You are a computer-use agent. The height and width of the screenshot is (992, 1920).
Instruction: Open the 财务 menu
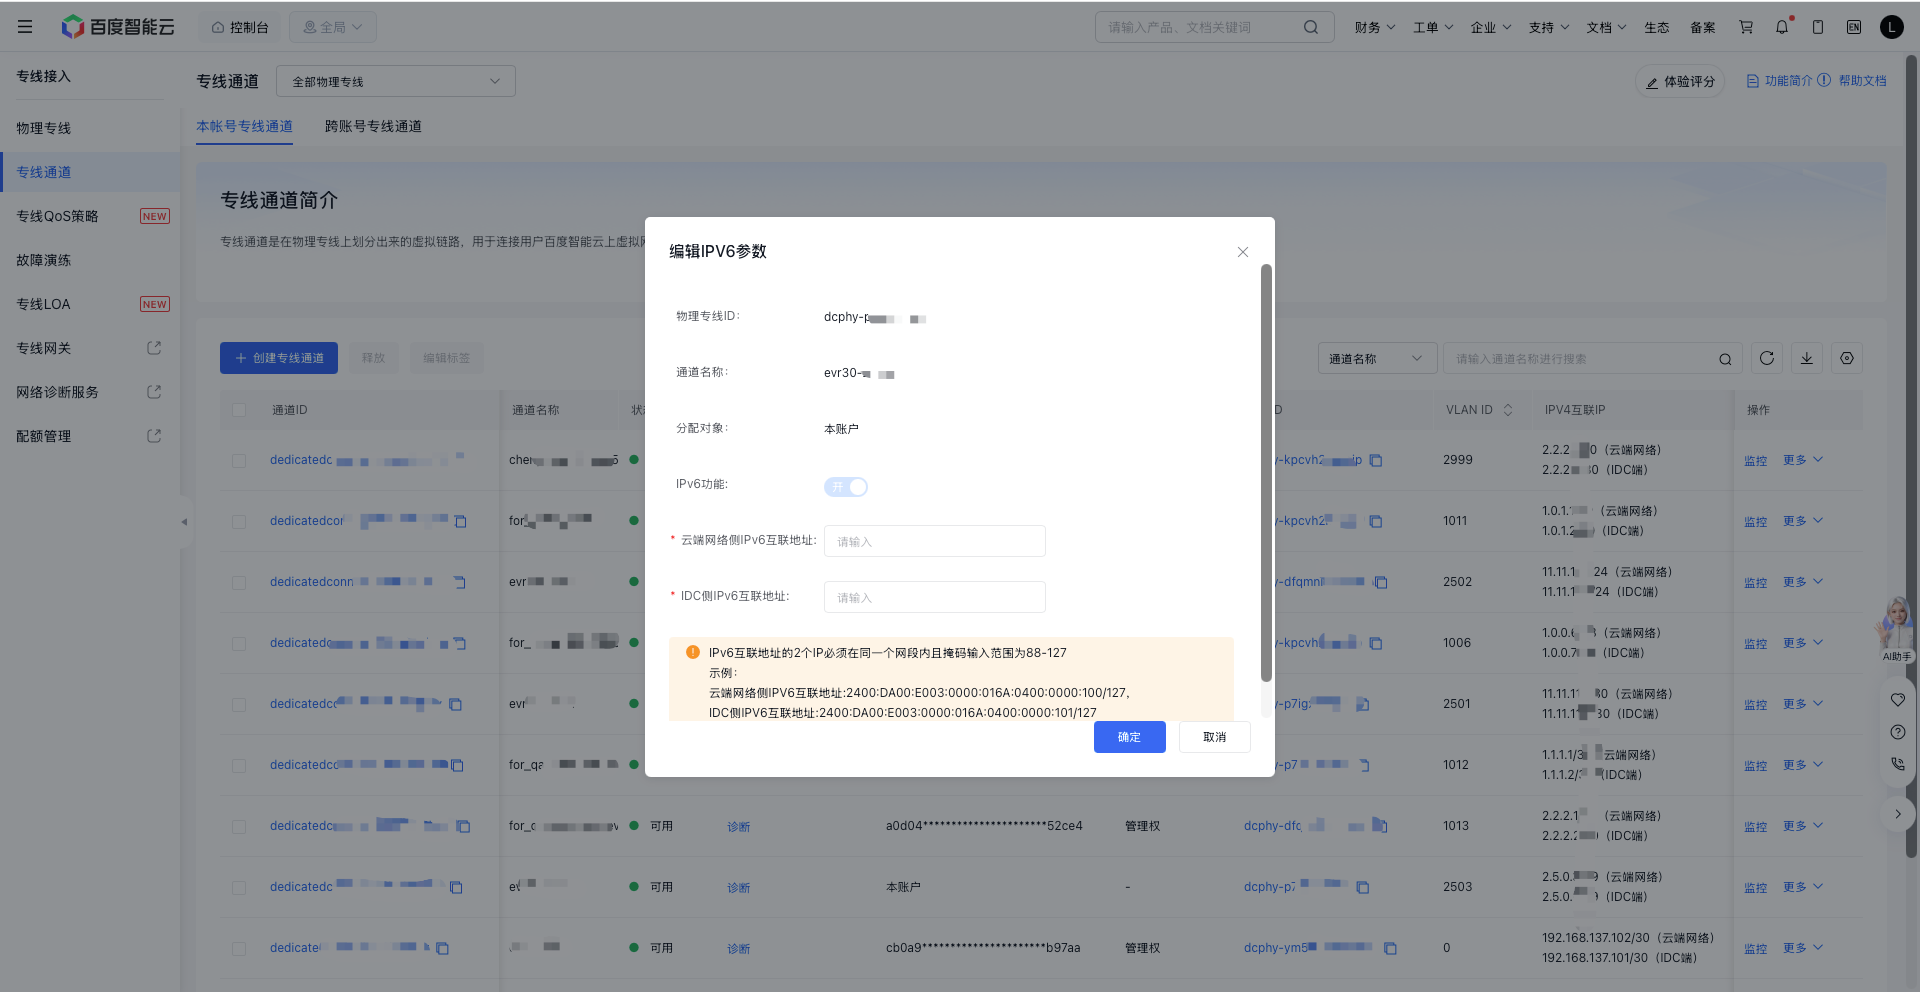(x=1375, y=27)
